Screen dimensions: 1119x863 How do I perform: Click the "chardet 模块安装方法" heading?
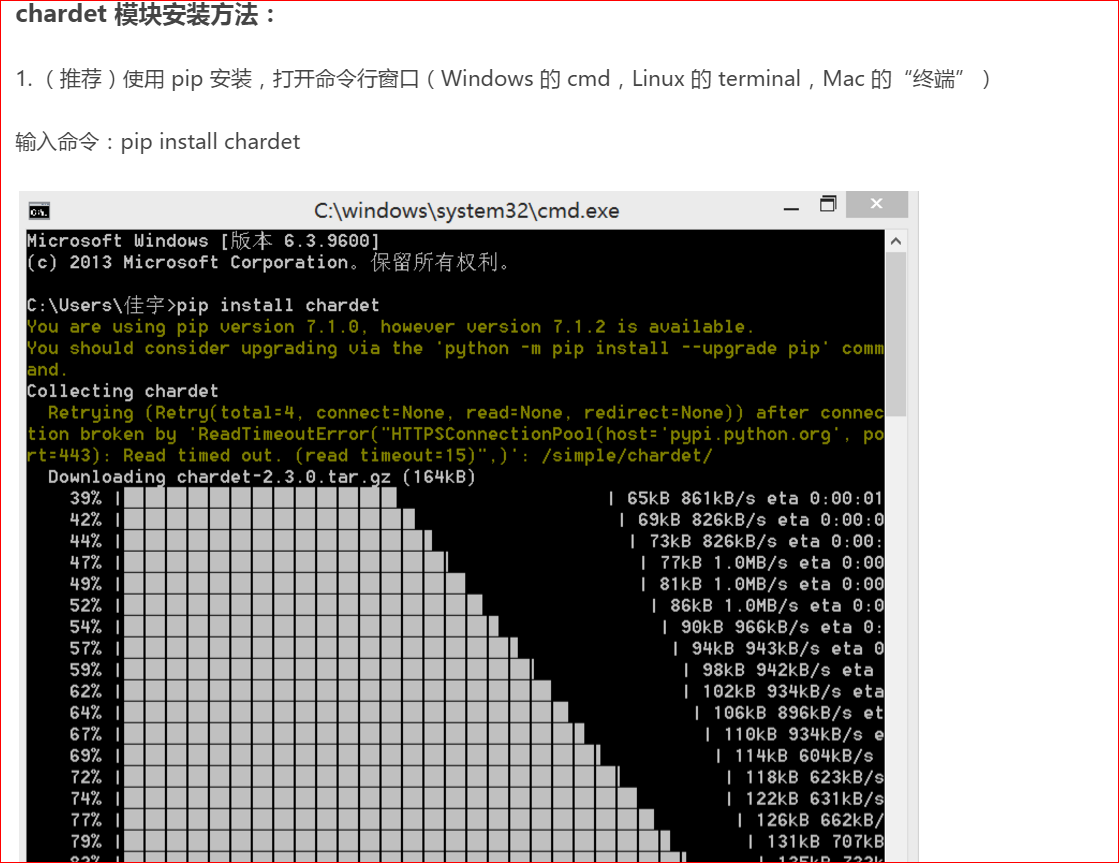(x=146, y=16)
